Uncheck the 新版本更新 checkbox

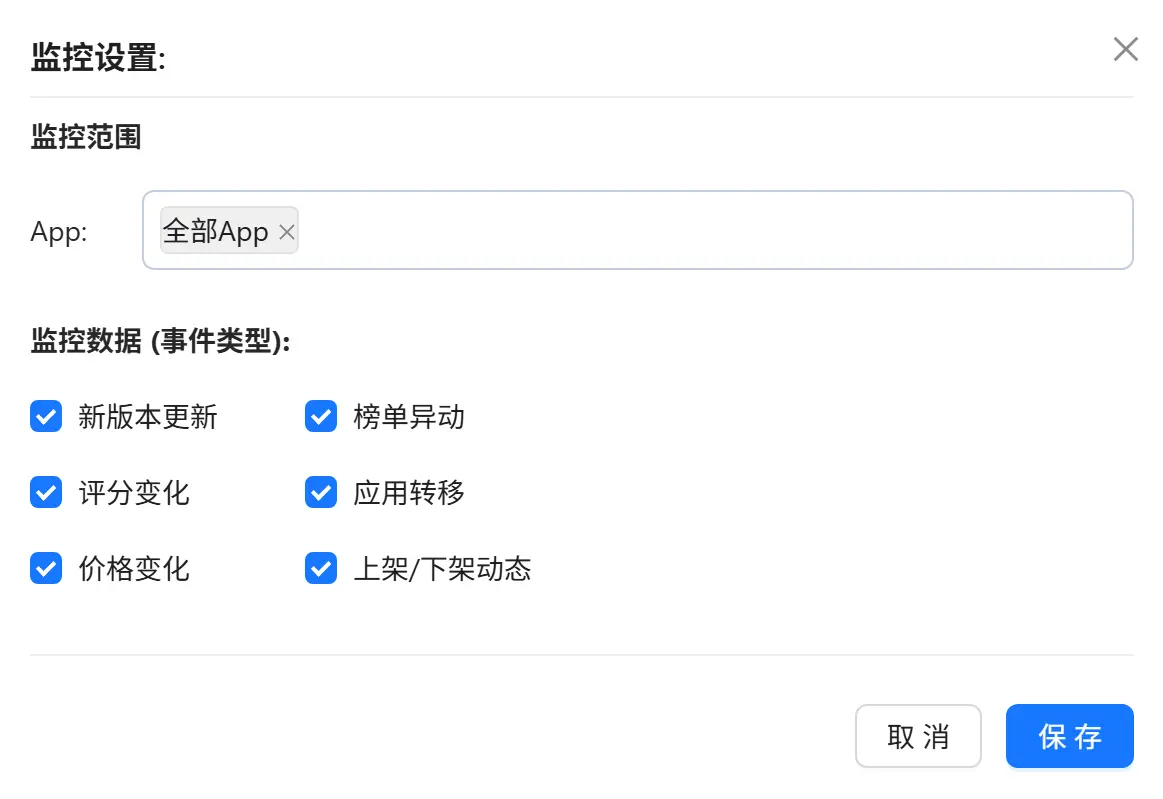tap(46, 417)
